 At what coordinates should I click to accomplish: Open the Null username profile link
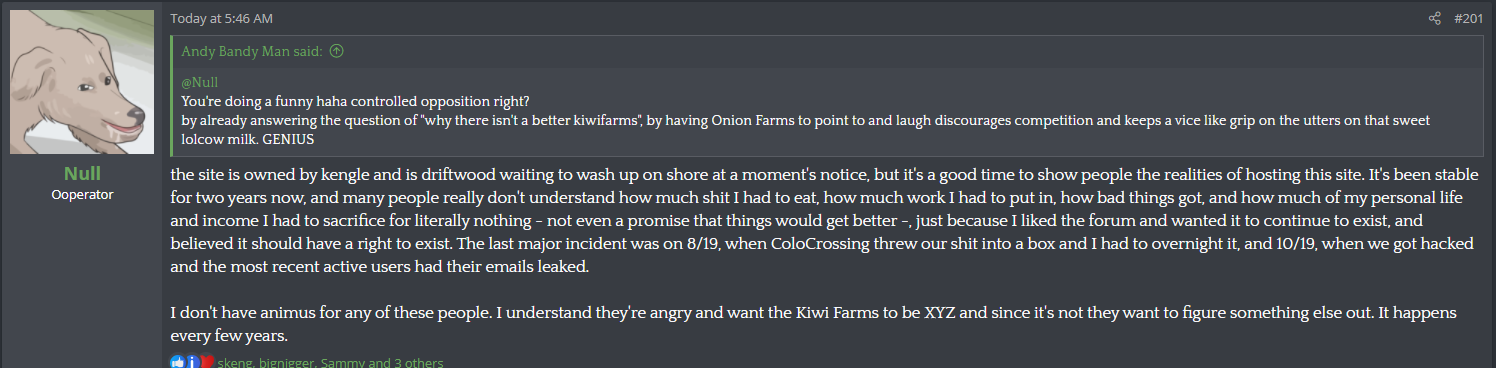[82, 173]
